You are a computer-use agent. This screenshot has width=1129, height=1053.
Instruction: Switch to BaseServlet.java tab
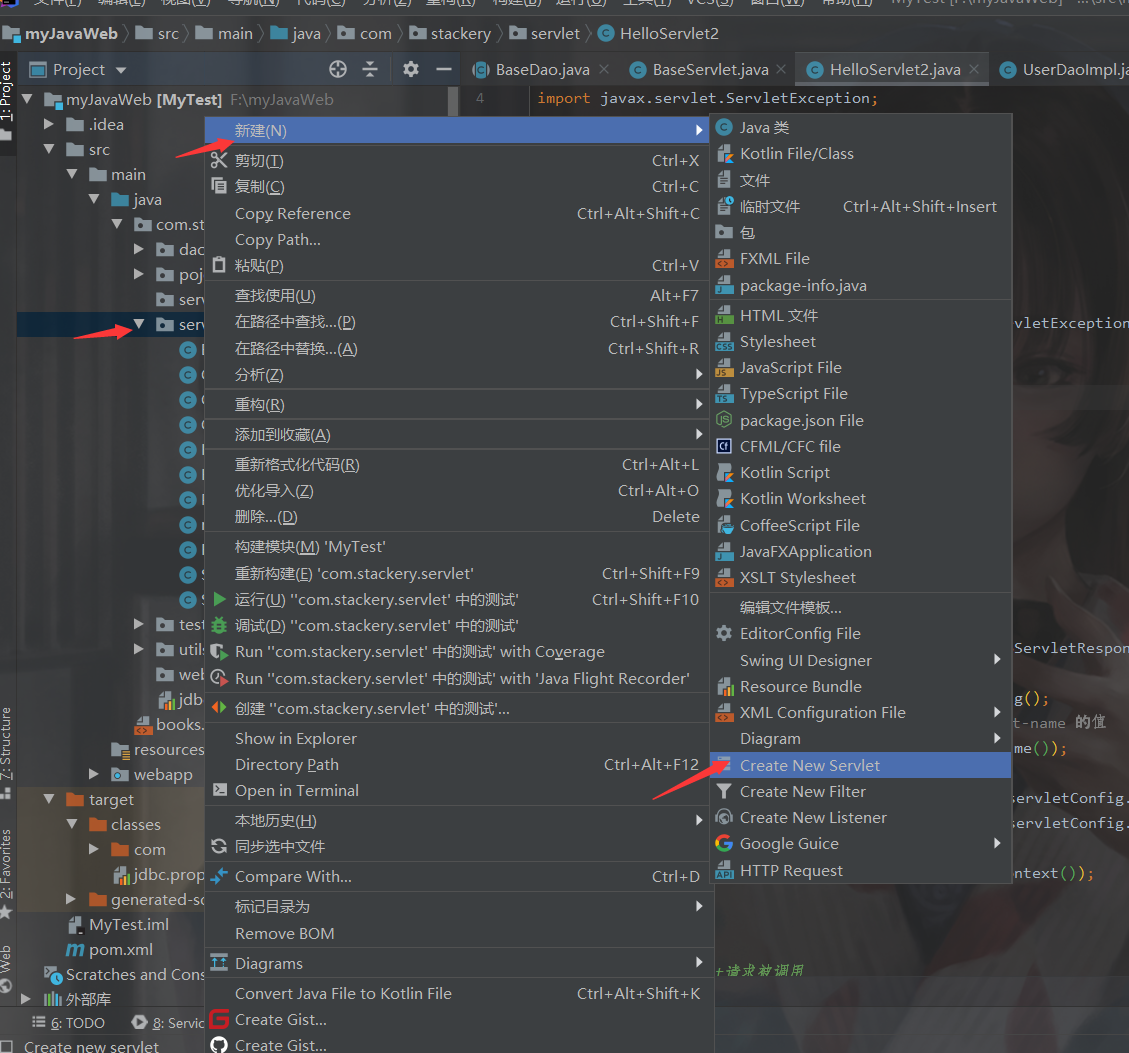[x=709, y=69]
